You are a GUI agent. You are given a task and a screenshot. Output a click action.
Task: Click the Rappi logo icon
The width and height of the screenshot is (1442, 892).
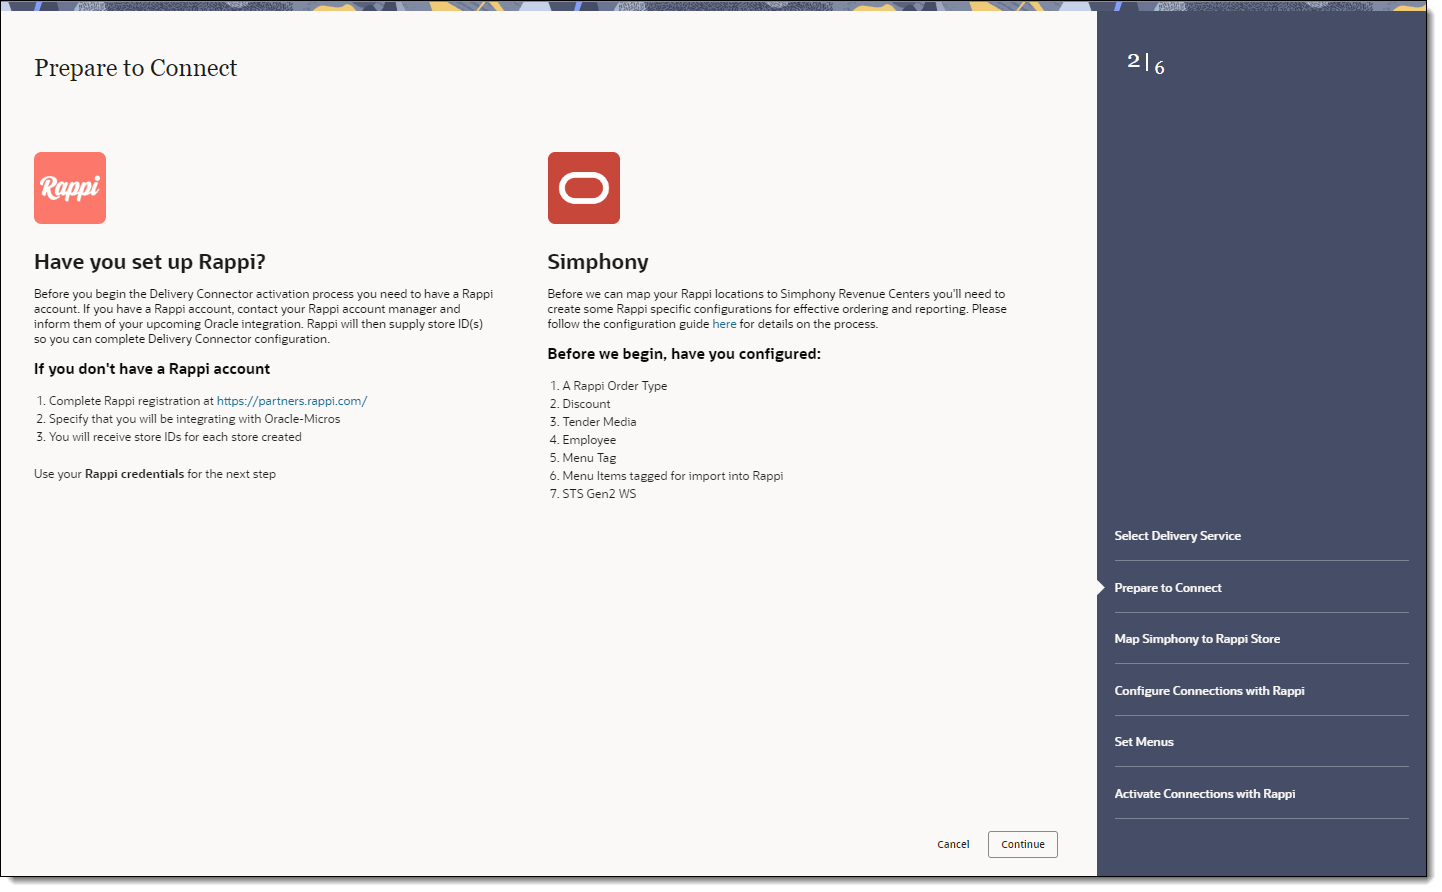70,188
